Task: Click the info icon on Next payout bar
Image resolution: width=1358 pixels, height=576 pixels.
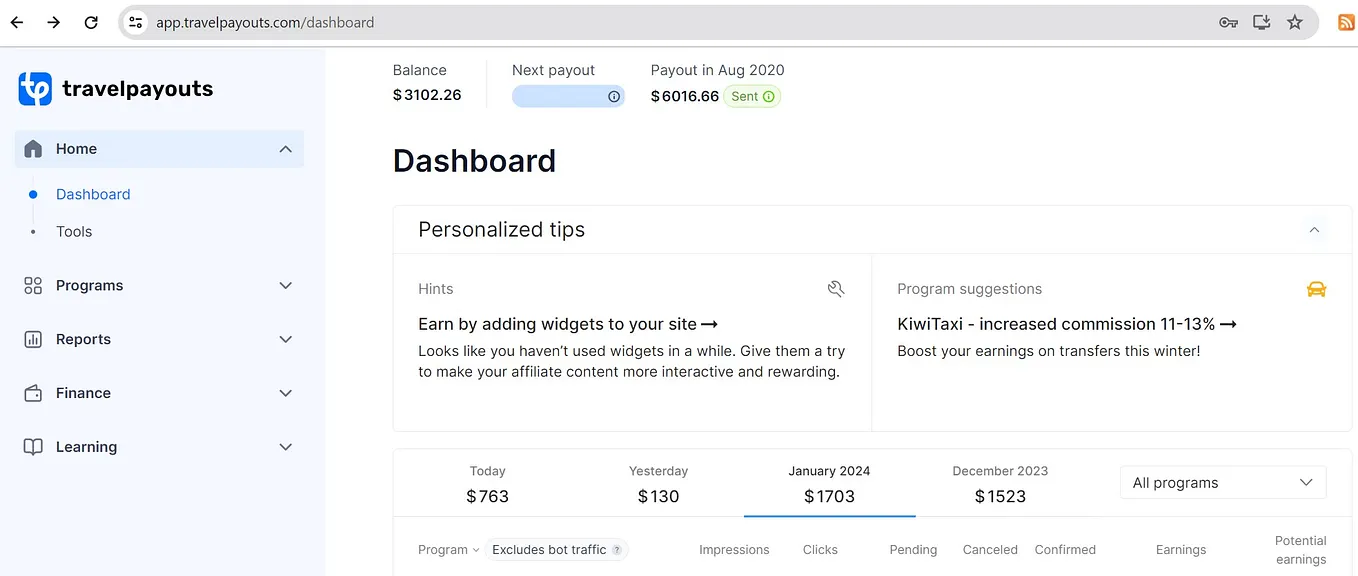Action: click(614, 97)
